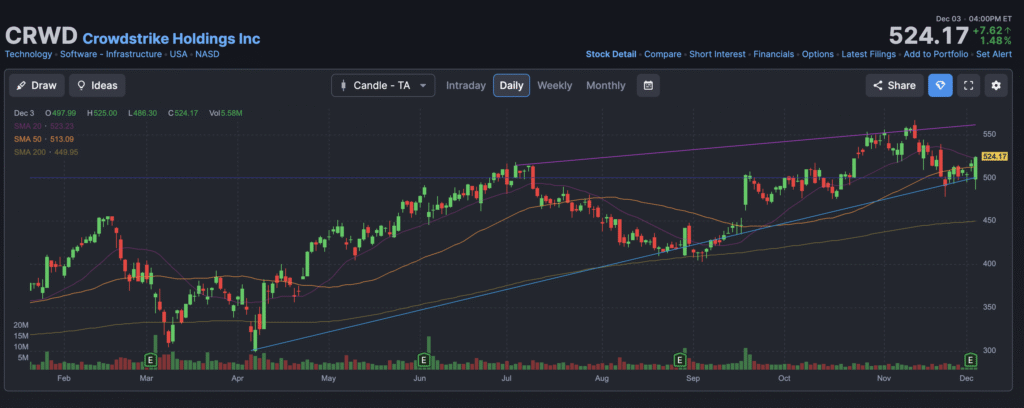This screenshot has width=1024, height=408.
Task: Click the earnings E marker near December
Action: (x=969, y=359)
